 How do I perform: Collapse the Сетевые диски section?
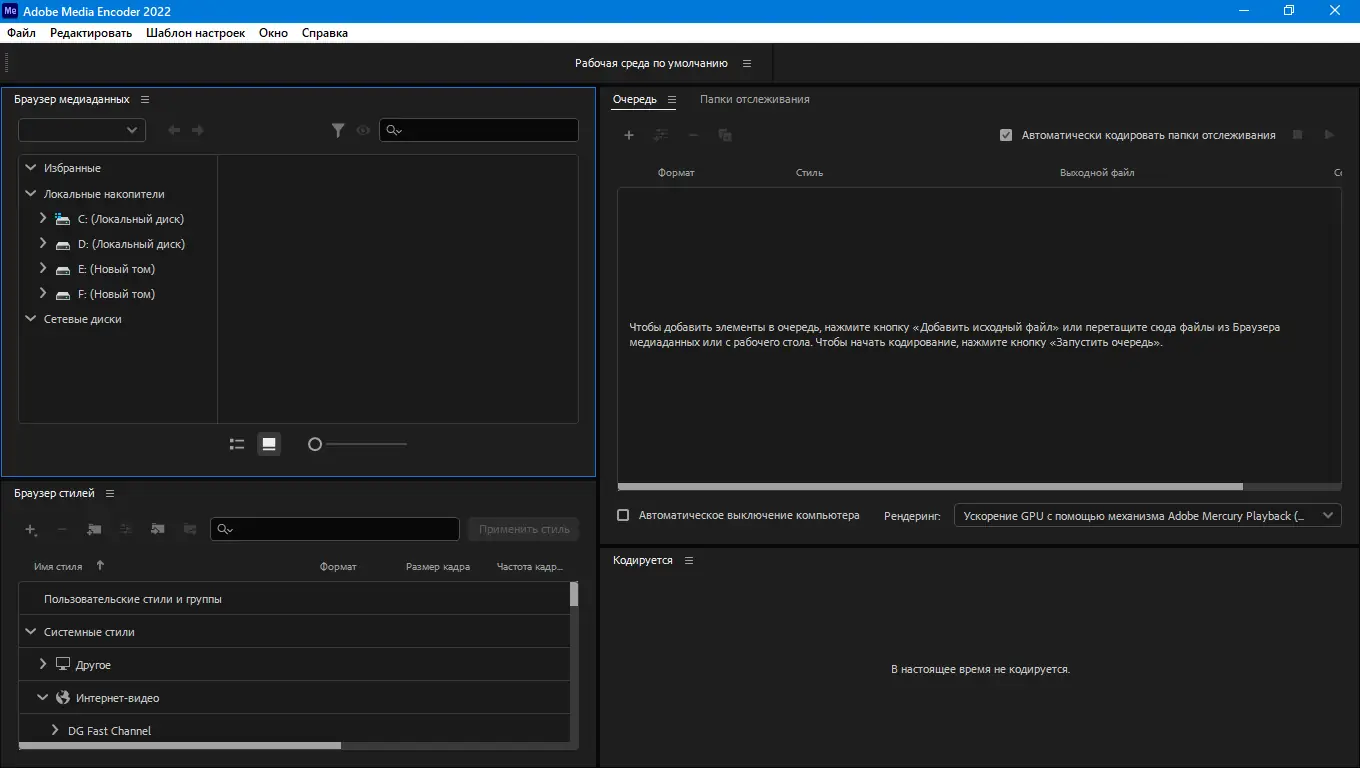(31, 319)
